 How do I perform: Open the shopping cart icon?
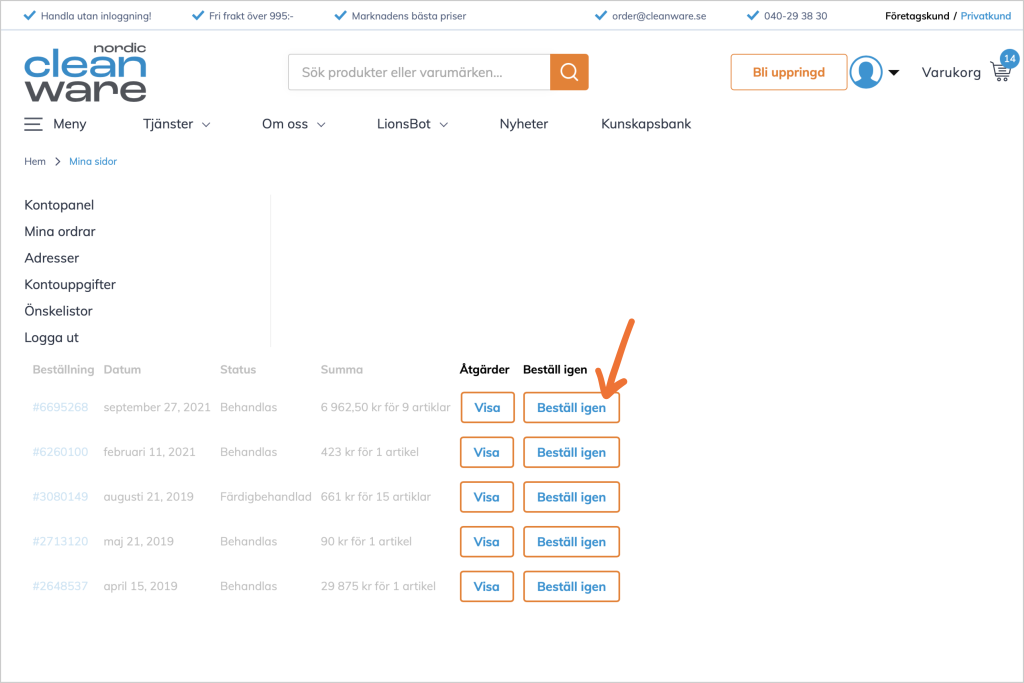999,72
